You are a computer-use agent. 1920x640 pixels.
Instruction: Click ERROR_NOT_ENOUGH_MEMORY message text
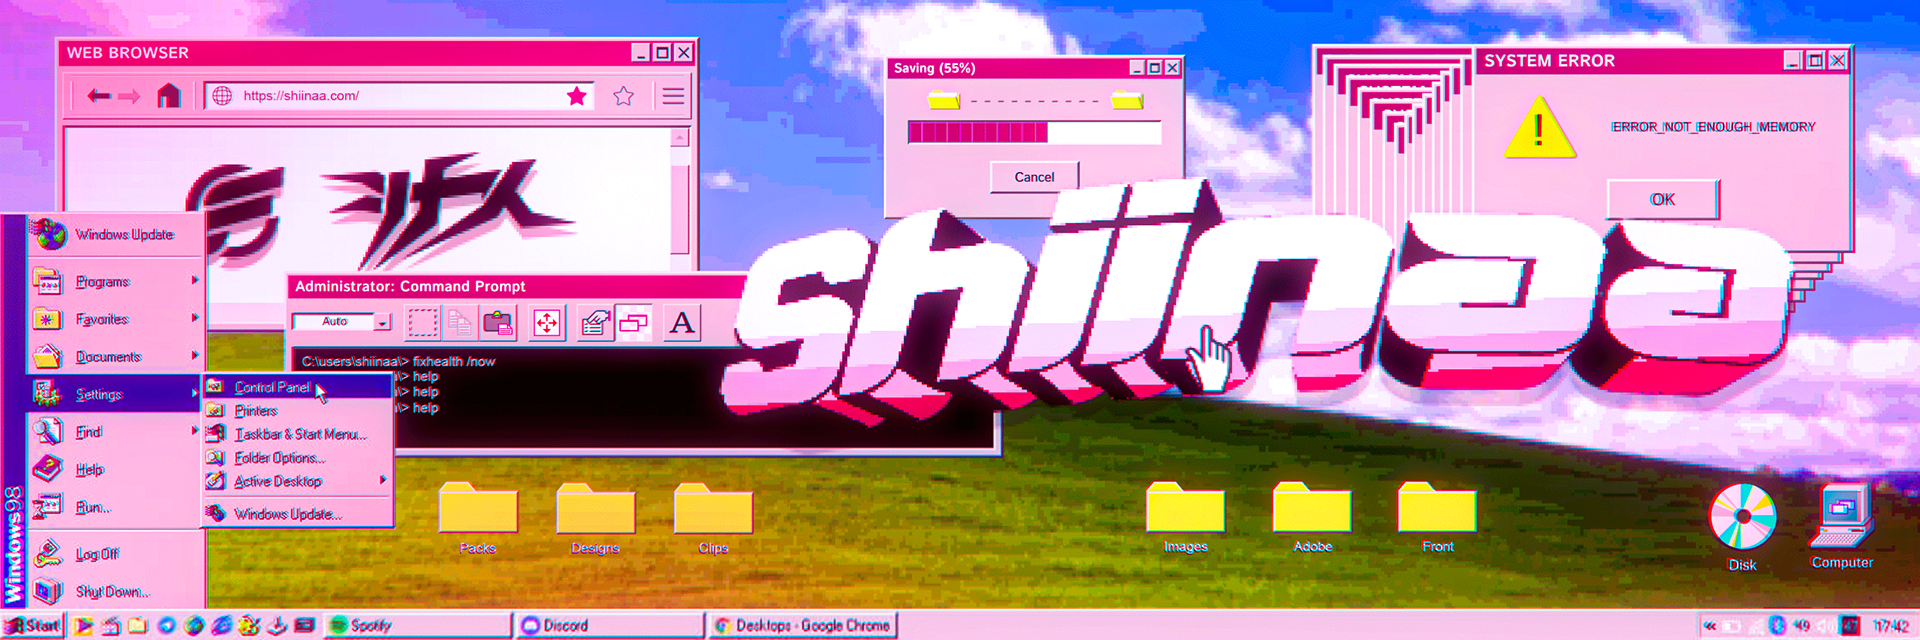coord(1713,127)
